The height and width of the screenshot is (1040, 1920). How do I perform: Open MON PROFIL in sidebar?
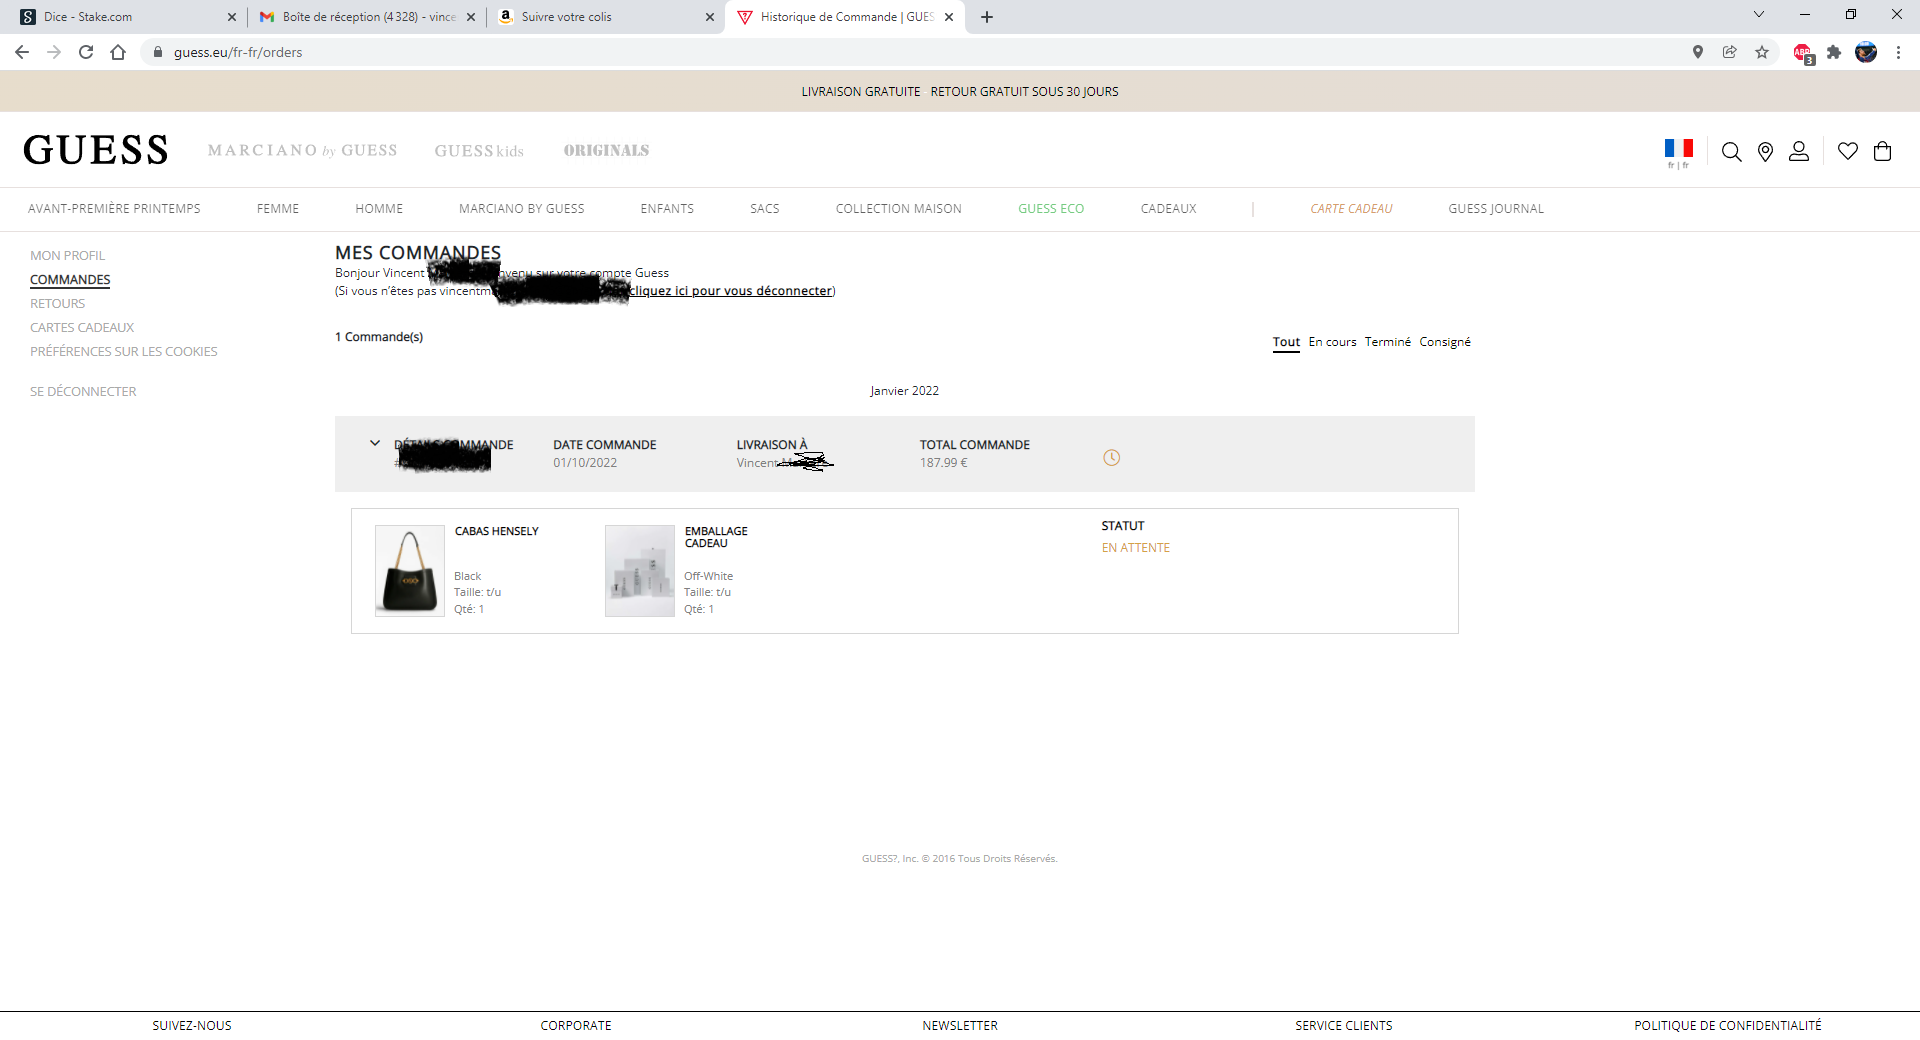67,256
